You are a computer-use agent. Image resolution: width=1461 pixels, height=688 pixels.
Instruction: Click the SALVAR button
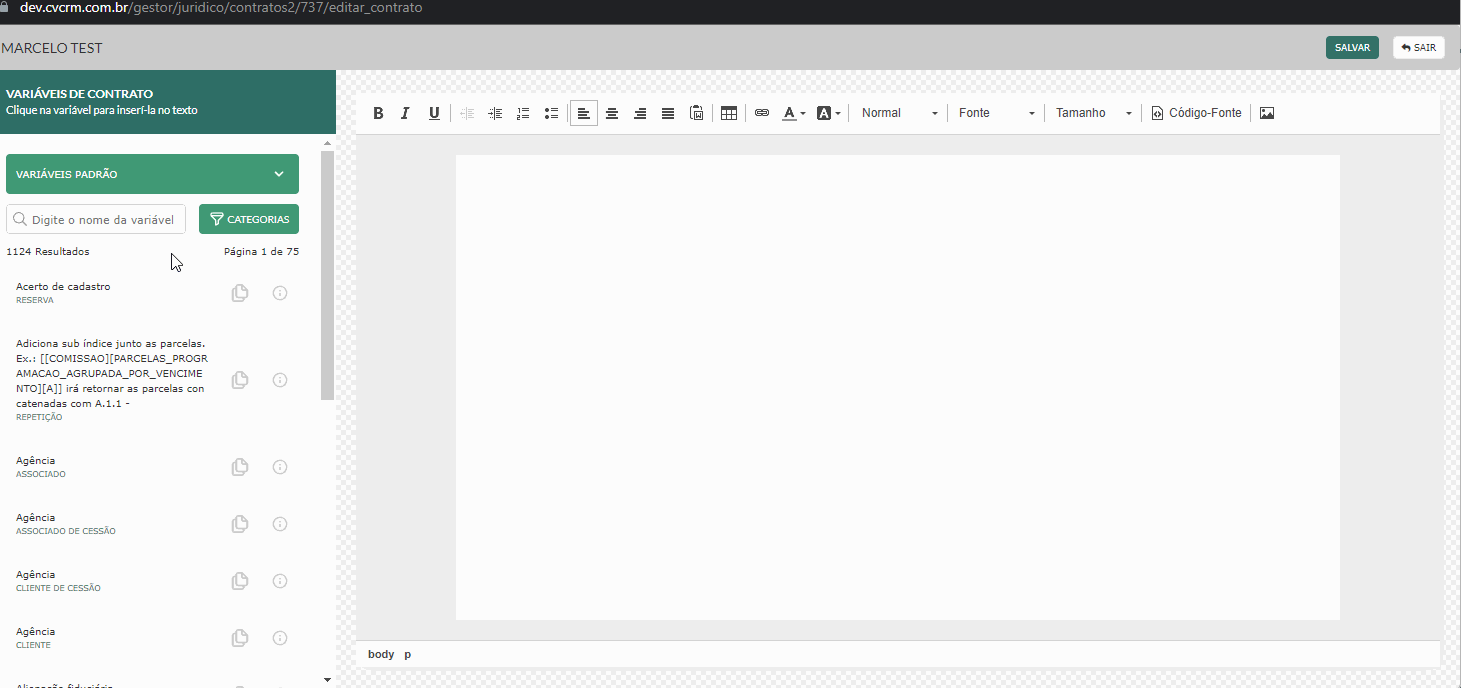(x=1352, y=47)
